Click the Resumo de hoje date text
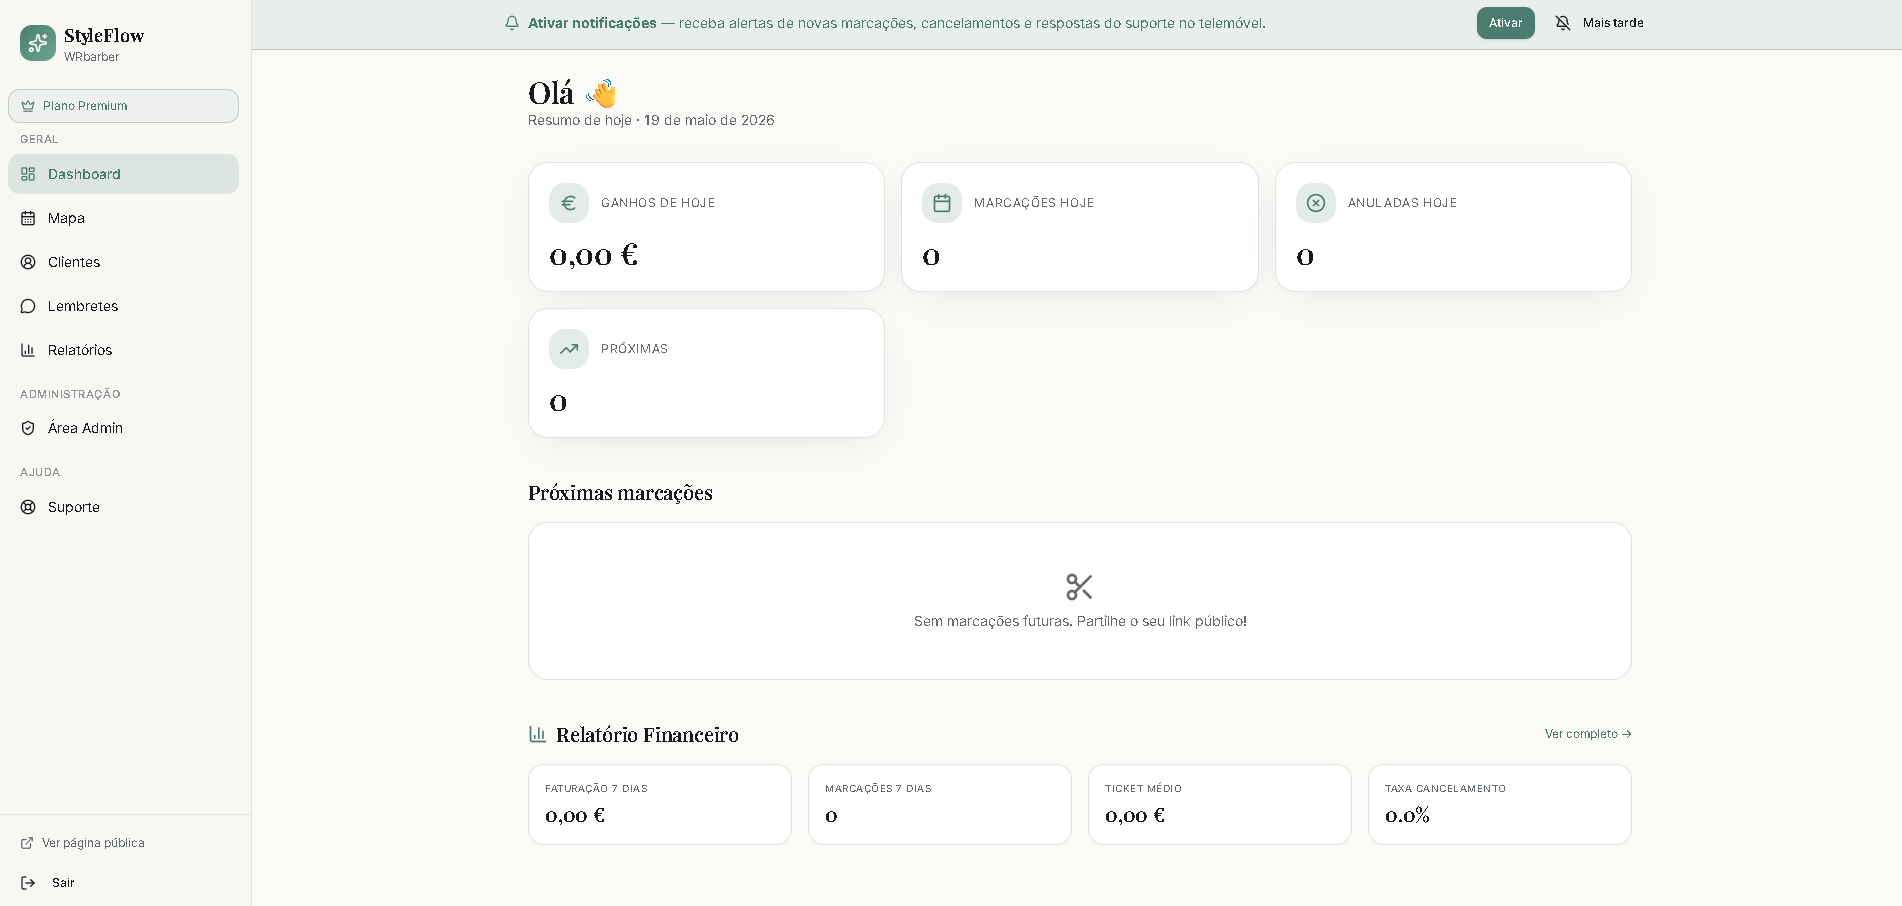Image resolution: width=1902 pixels, height=906 pixels. coord(651,120)
